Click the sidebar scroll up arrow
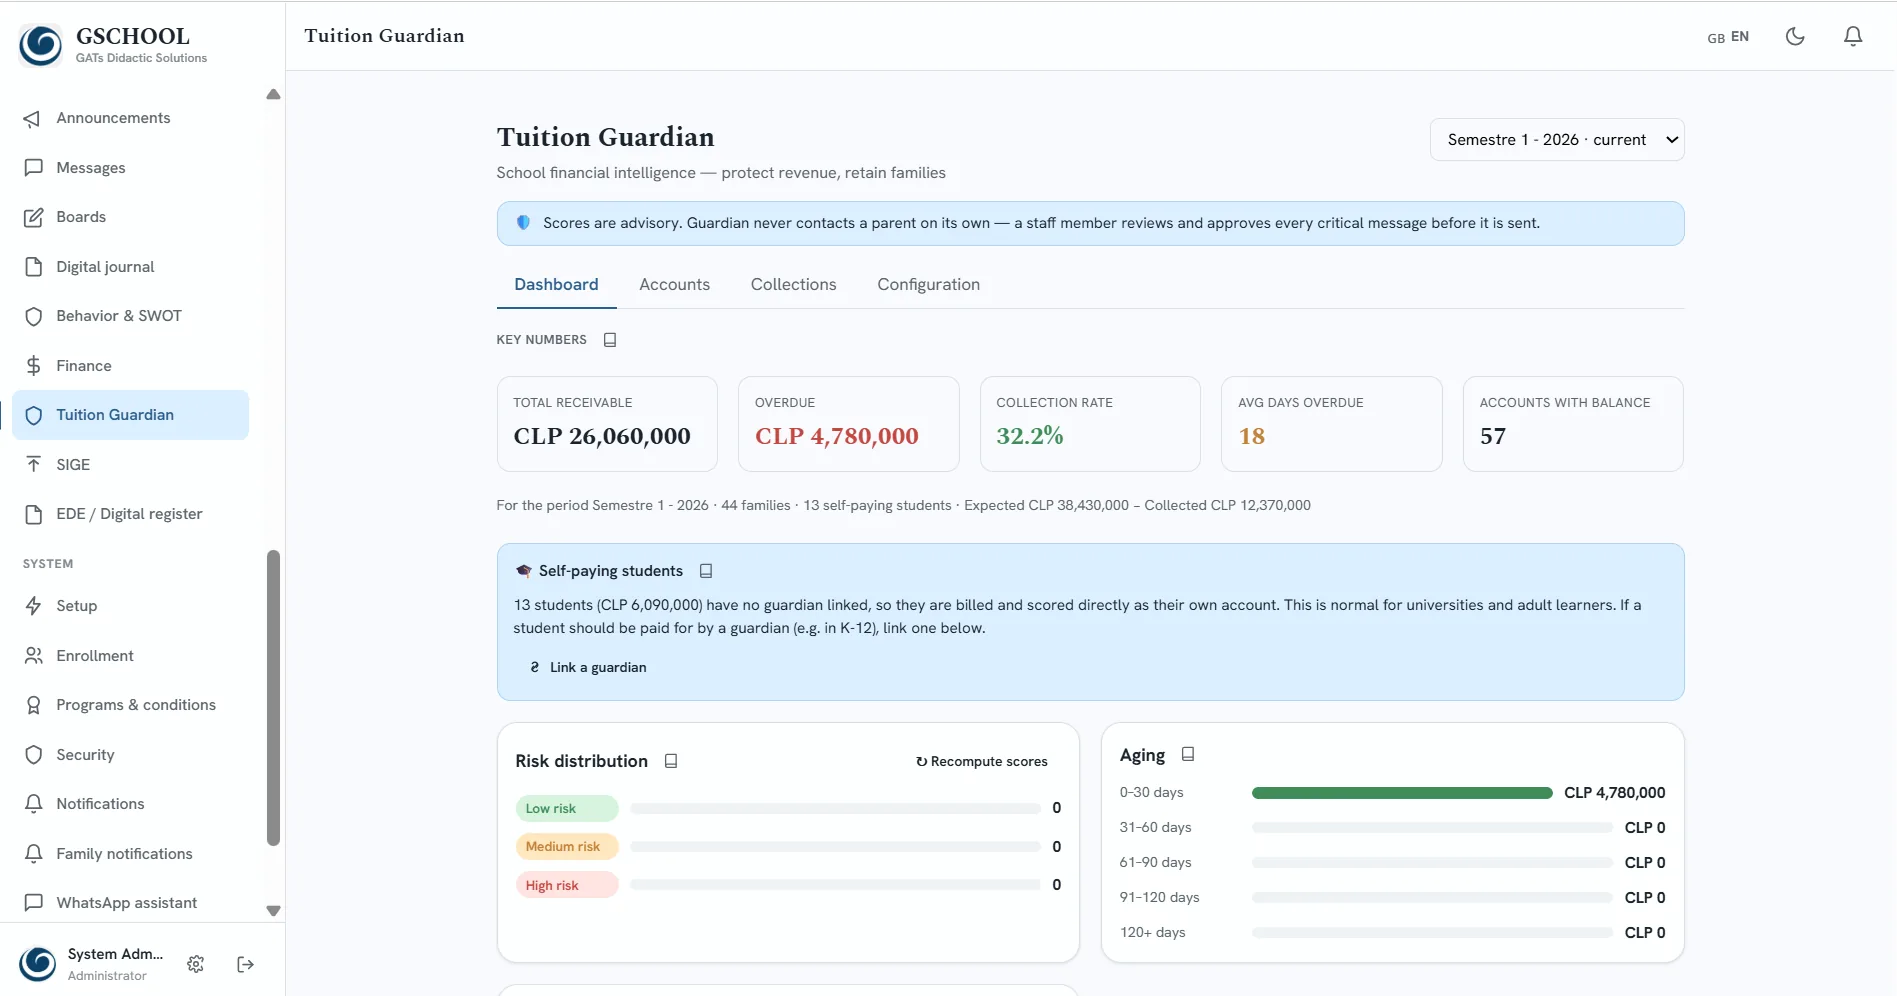This screenshot has width=1897, height=996. click(273, 95)
